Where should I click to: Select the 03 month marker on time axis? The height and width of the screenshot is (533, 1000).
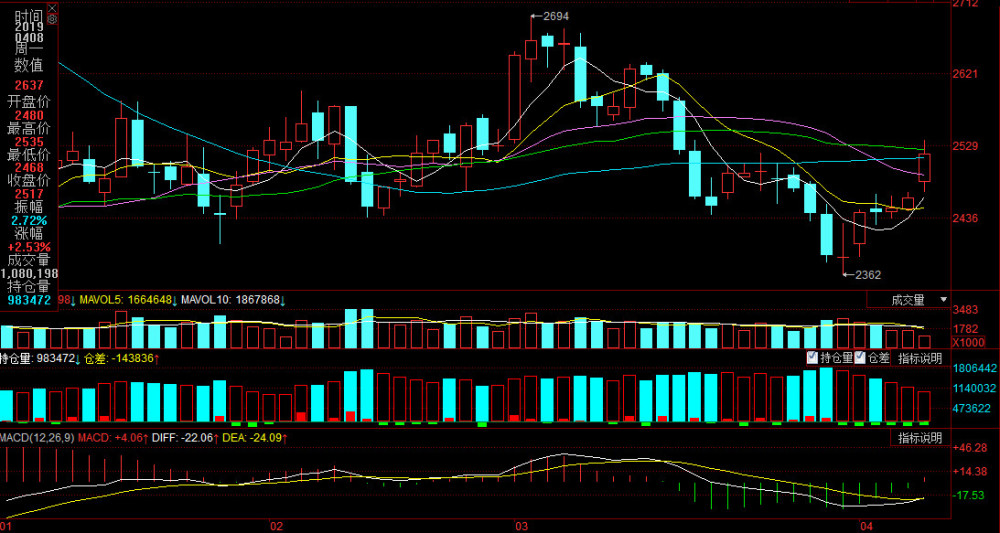(522, 527)
